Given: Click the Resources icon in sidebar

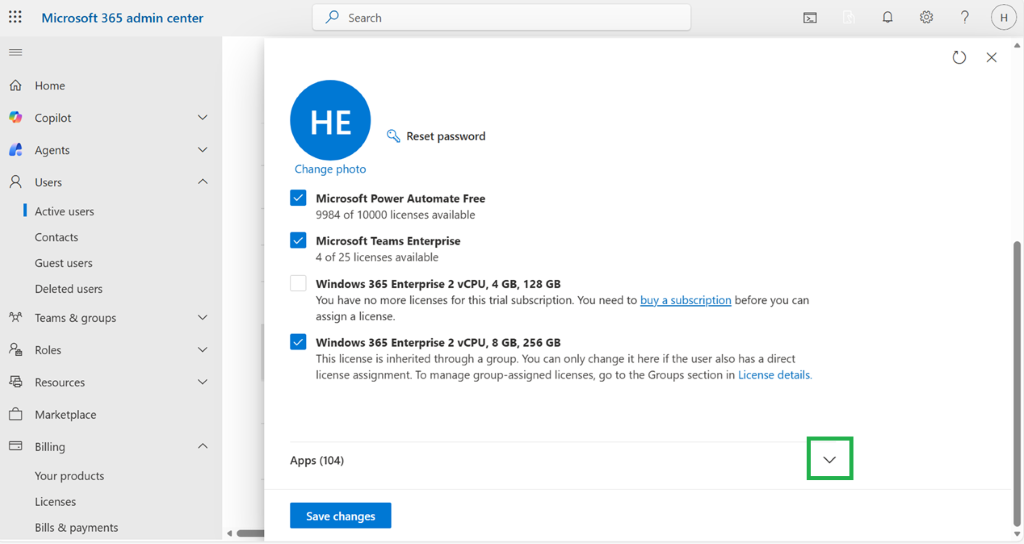Looking at the screenshot, I should coord(16,381).
